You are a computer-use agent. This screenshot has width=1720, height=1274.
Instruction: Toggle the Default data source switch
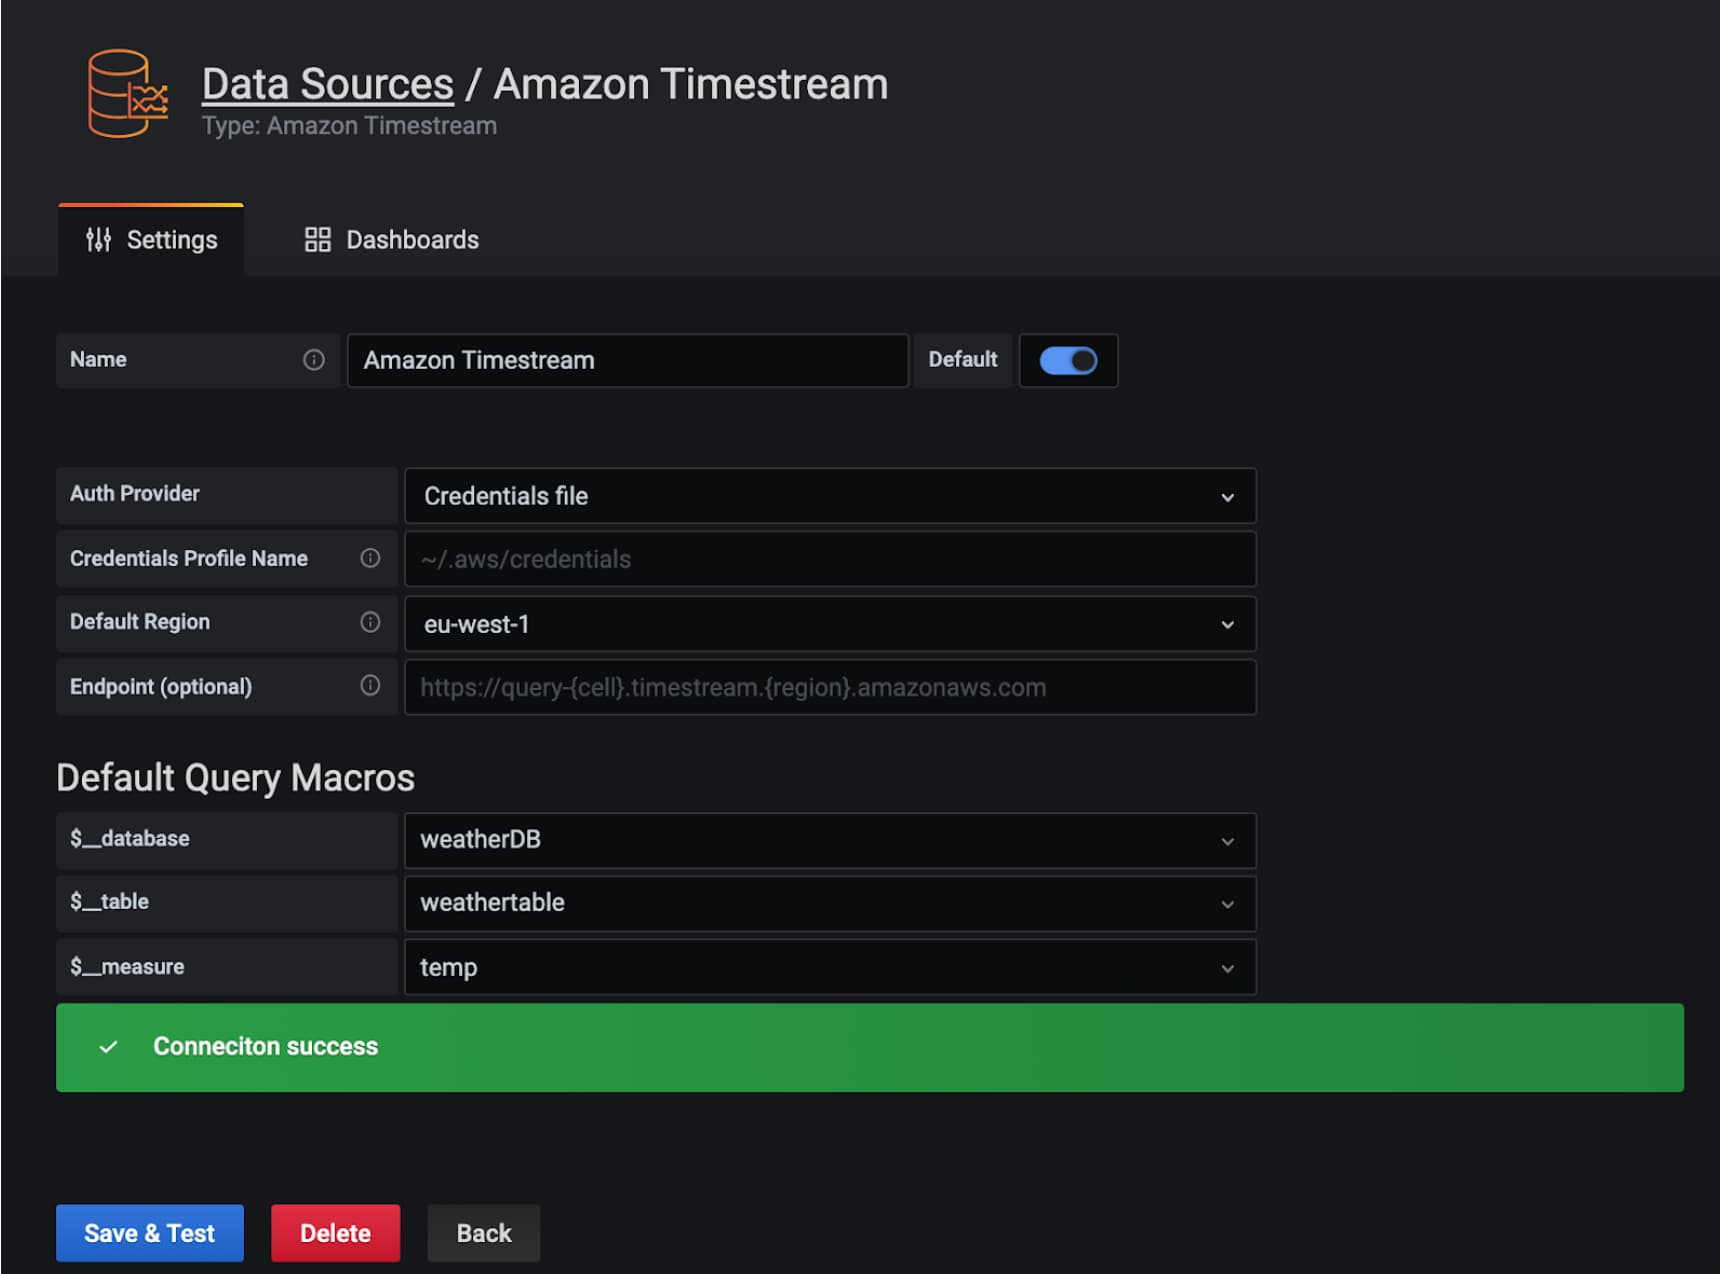(1068, 360)
